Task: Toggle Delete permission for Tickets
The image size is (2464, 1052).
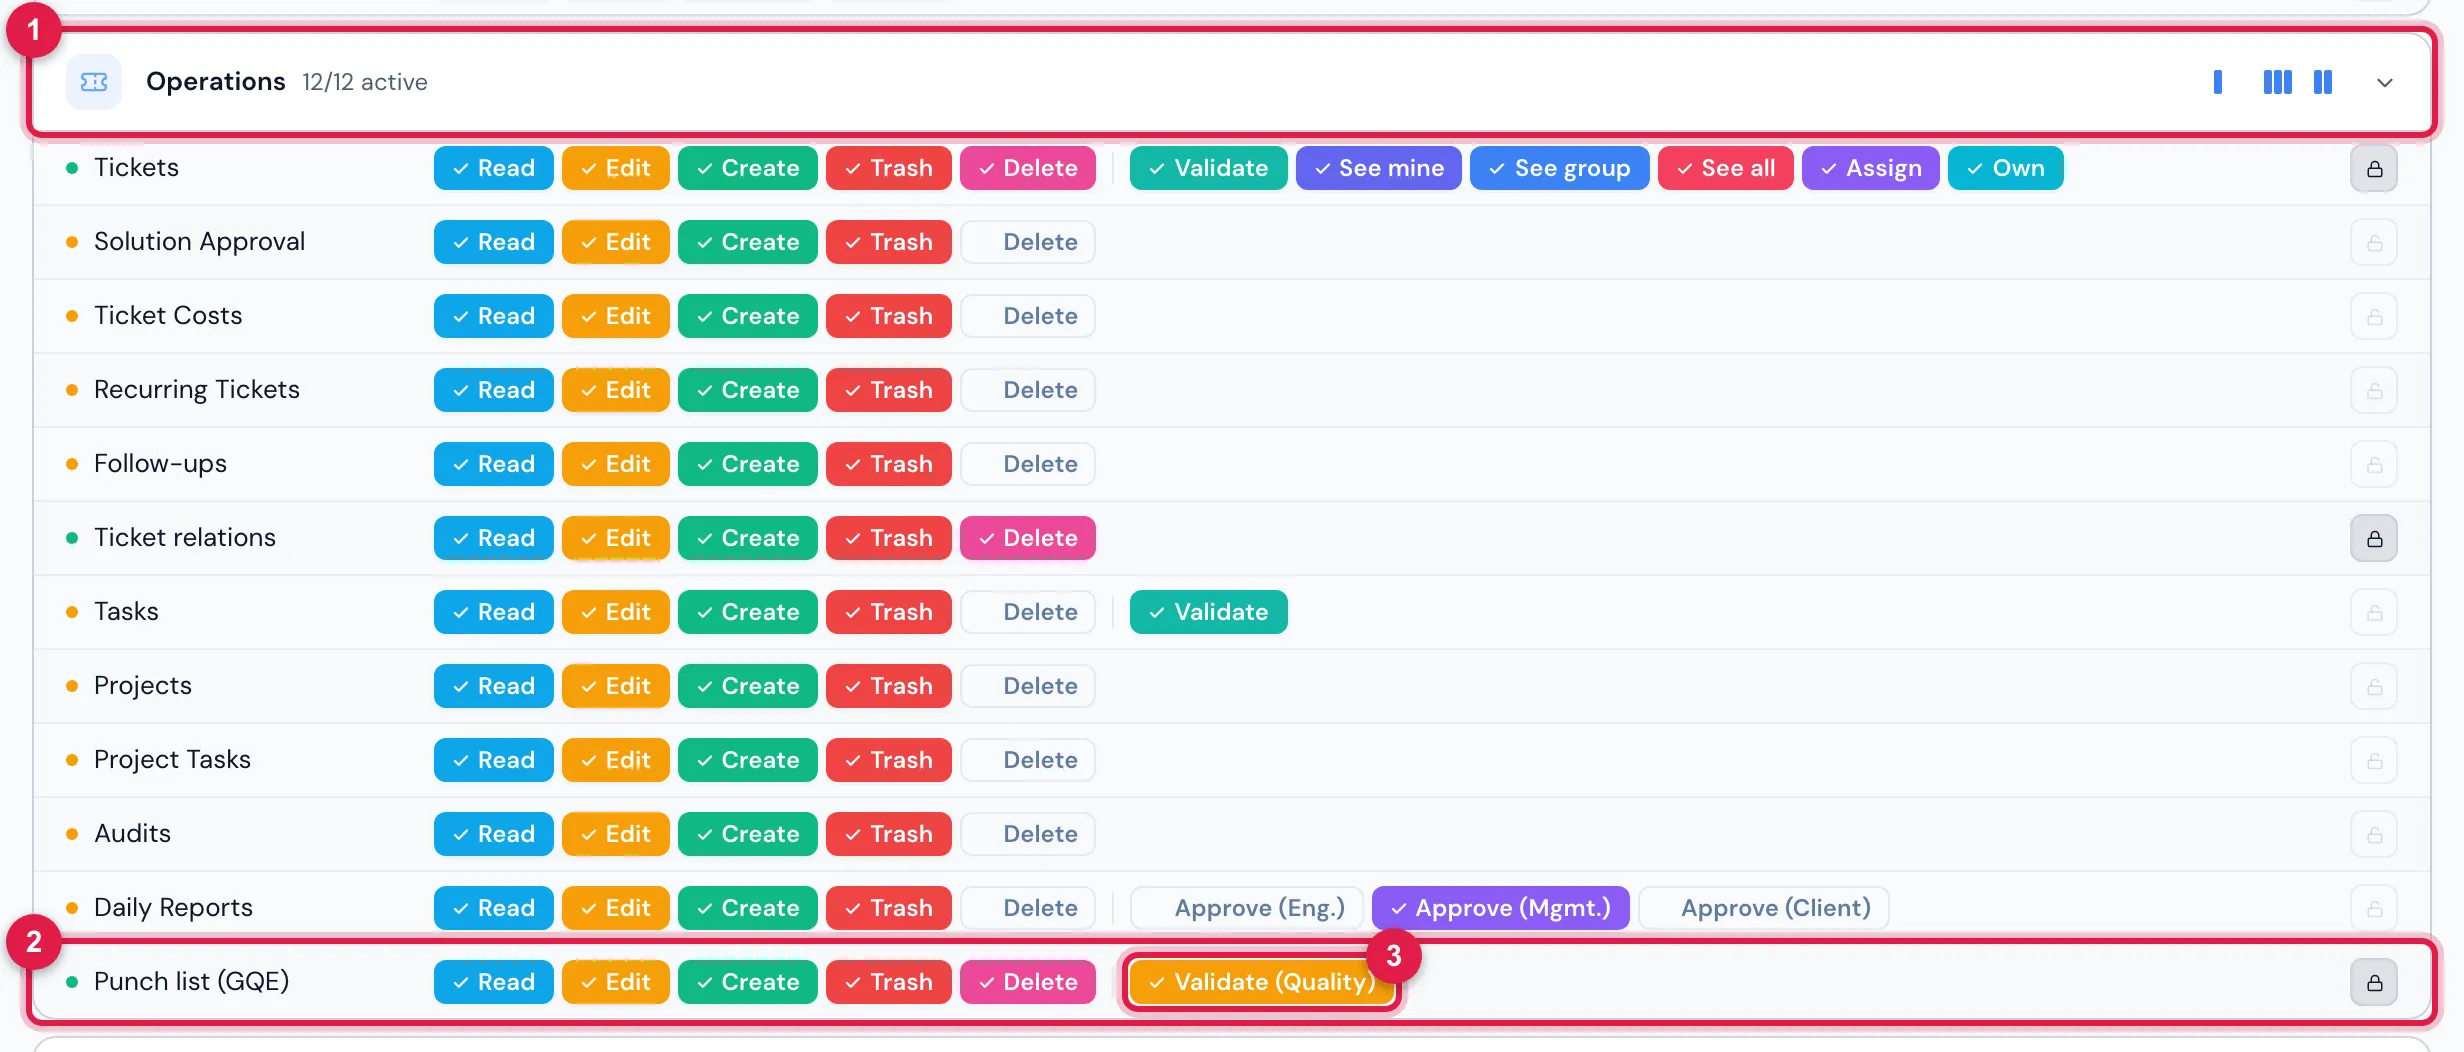Action: 1027,168
